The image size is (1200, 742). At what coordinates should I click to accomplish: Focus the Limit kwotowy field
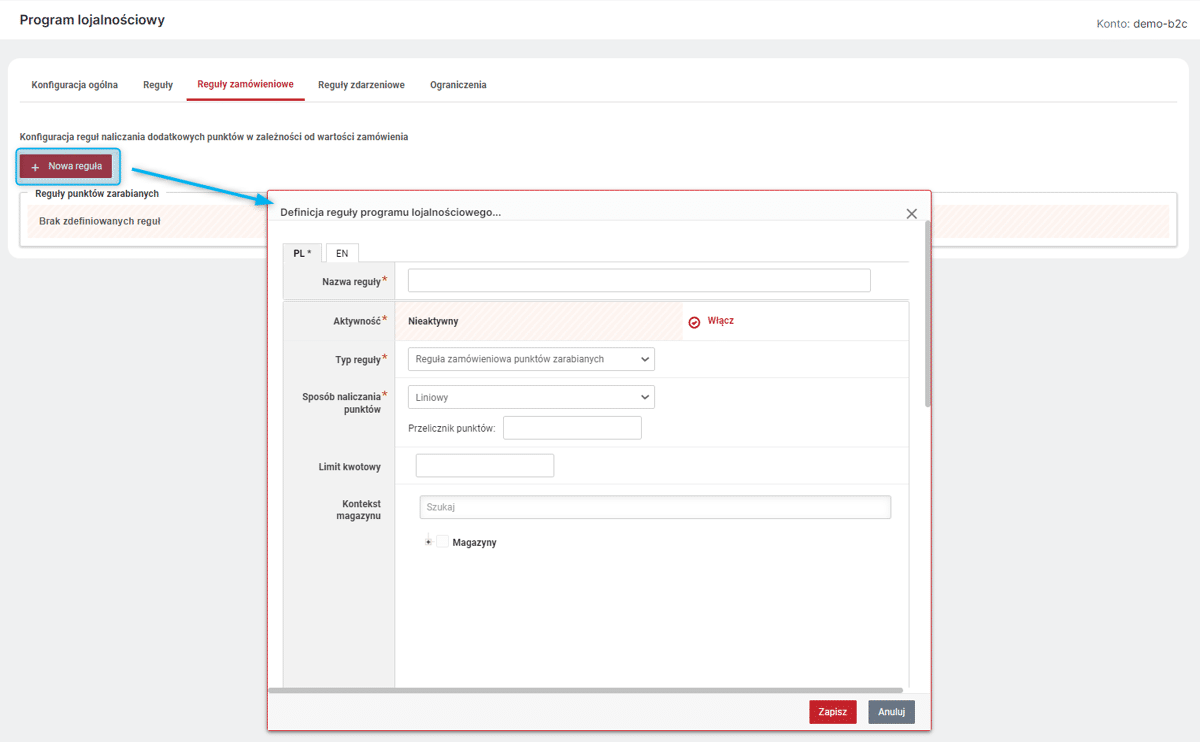pos(485,465)
